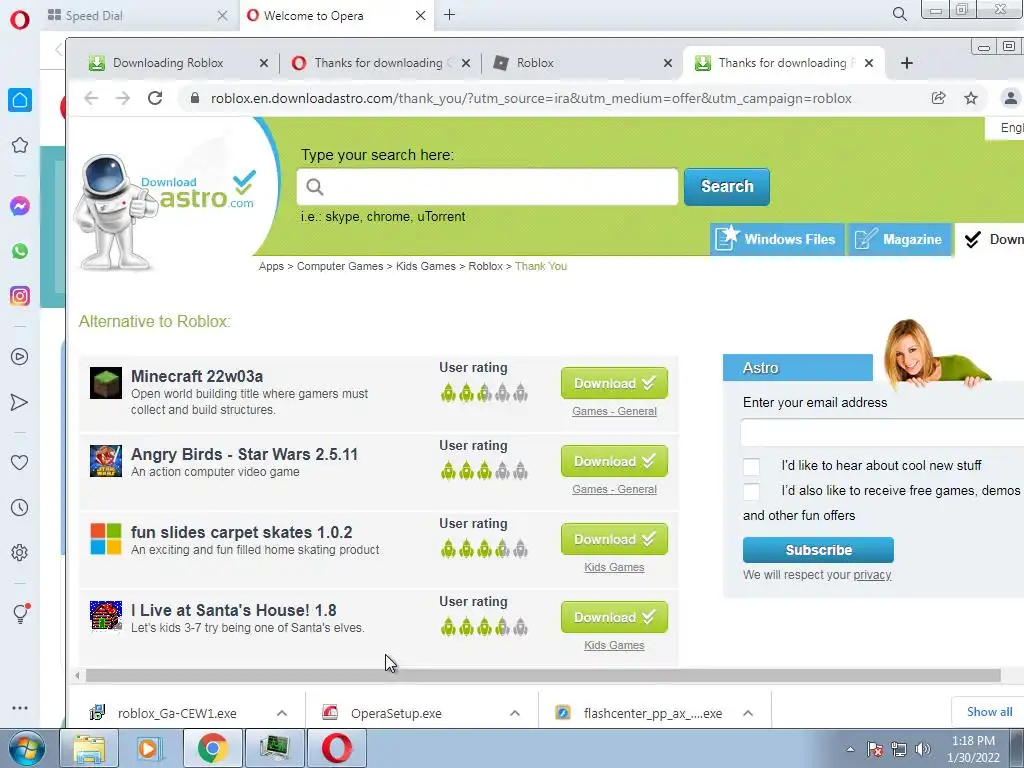
Task: Open Show all downloads
Action: click(x=989, y=712)
